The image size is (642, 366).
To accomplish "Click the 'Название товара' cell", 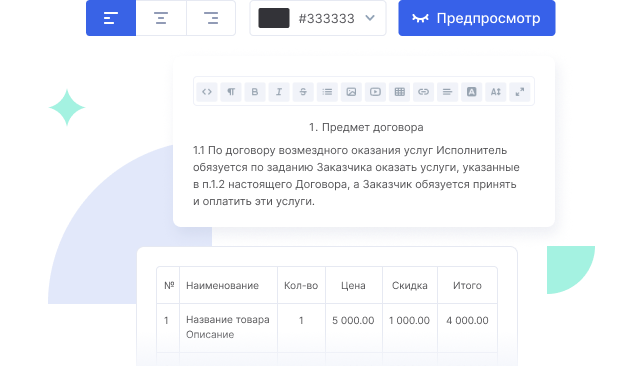I will coord(228,319).
